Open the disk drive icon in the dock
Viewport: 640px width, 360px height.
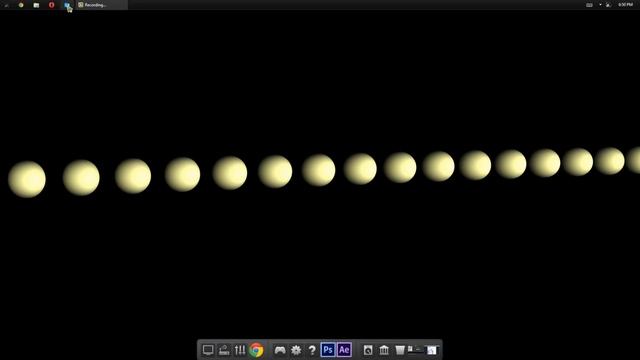(x=368, y=350)
